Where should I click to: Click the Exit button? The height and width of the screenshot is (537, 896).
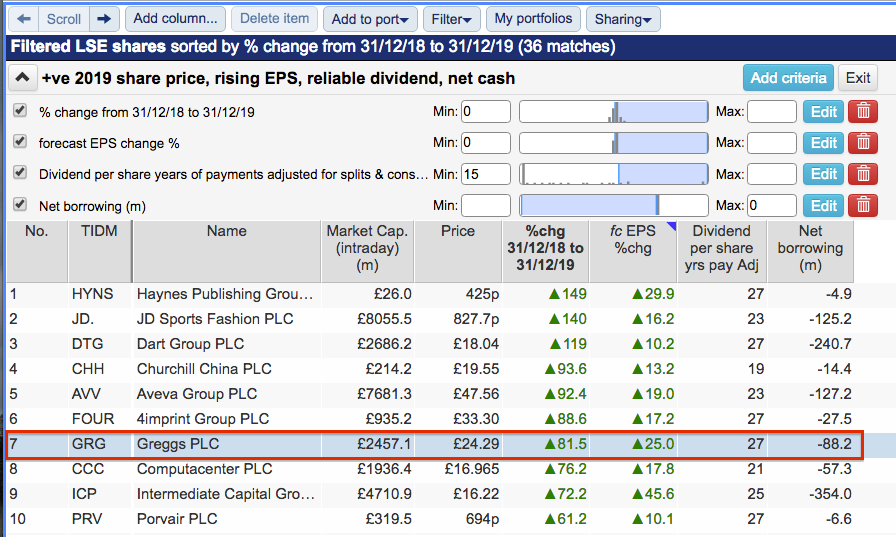(858, 78)
